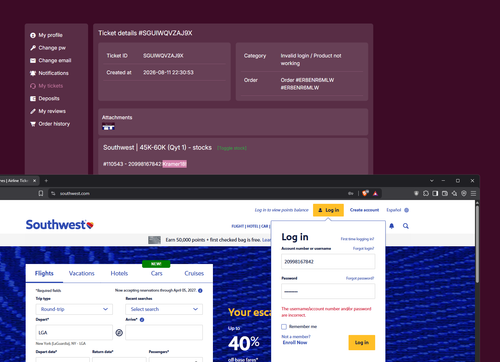Open the browser wallet icon

point(445,193)
